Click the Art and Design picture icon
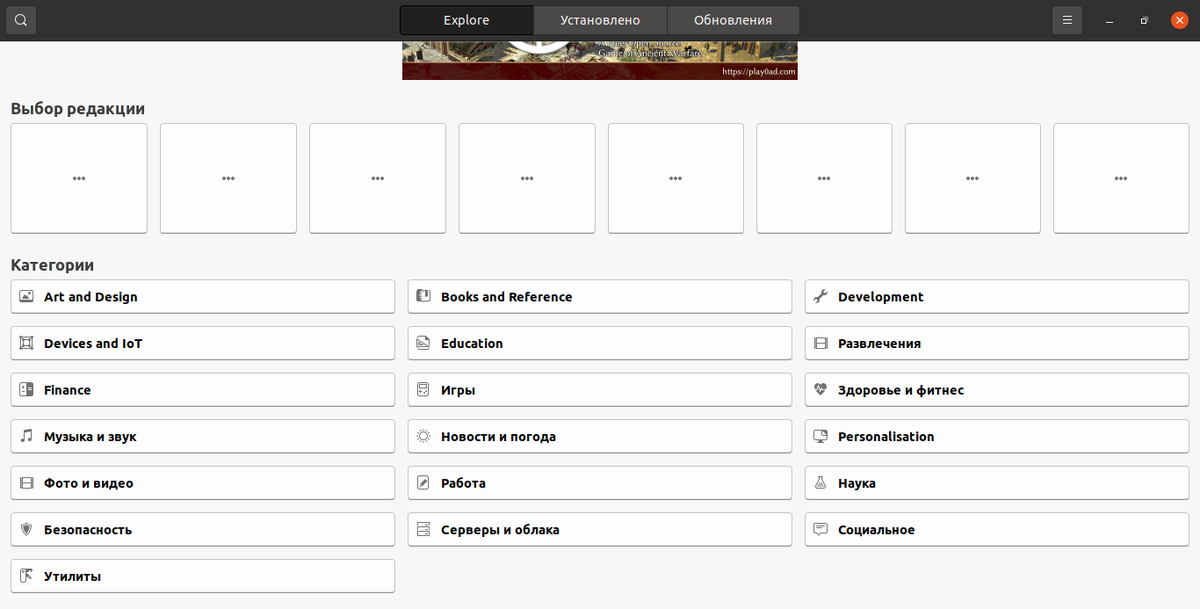This screenshot has width=1200, height=609. [27, 297]
